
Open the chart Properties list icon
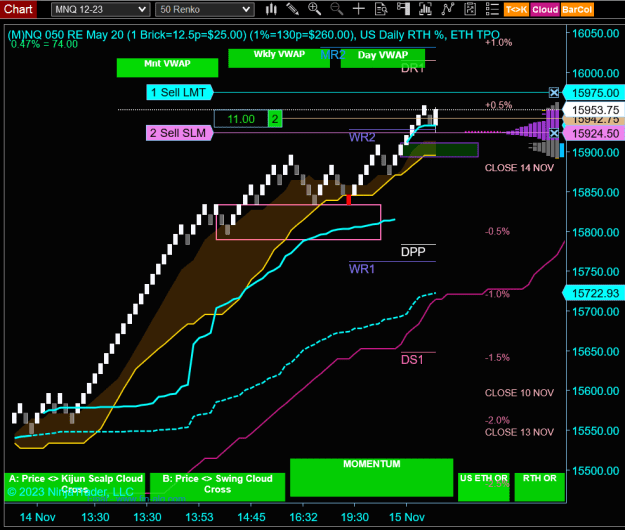point(492,9)
